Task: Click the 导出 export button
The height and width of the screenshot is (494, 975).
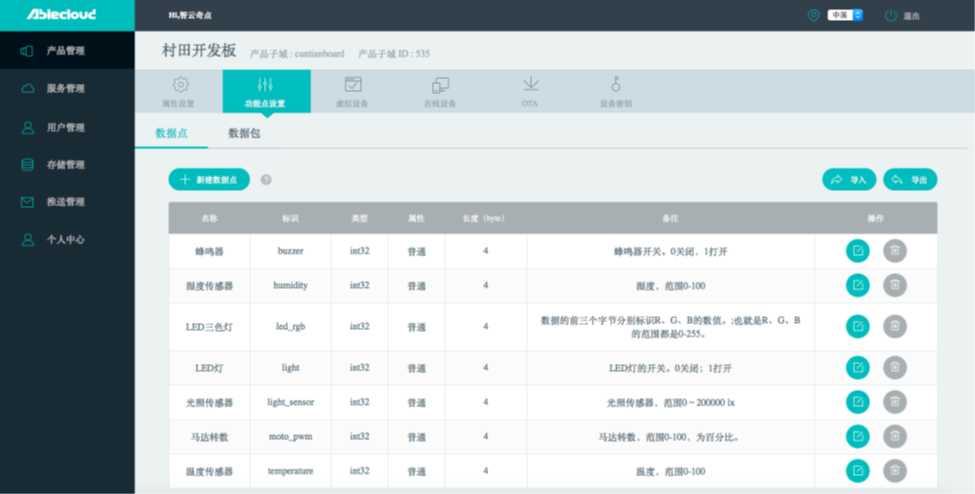Action: (x=910, y=179)
